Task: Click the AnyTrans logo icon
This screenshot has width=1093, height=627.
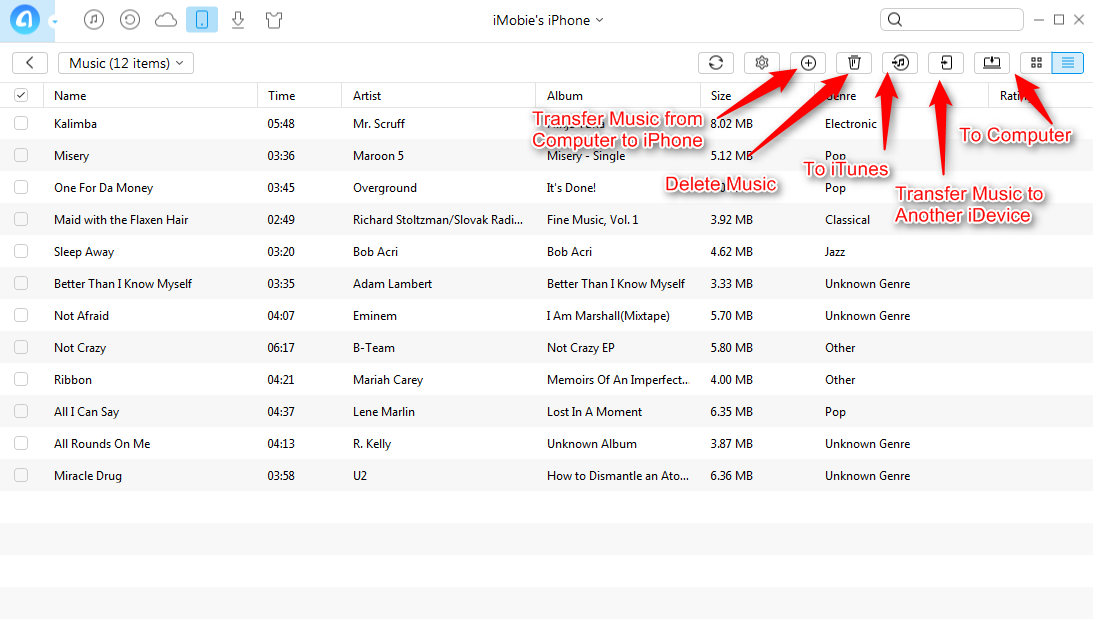Action: [x=24, y=20]
